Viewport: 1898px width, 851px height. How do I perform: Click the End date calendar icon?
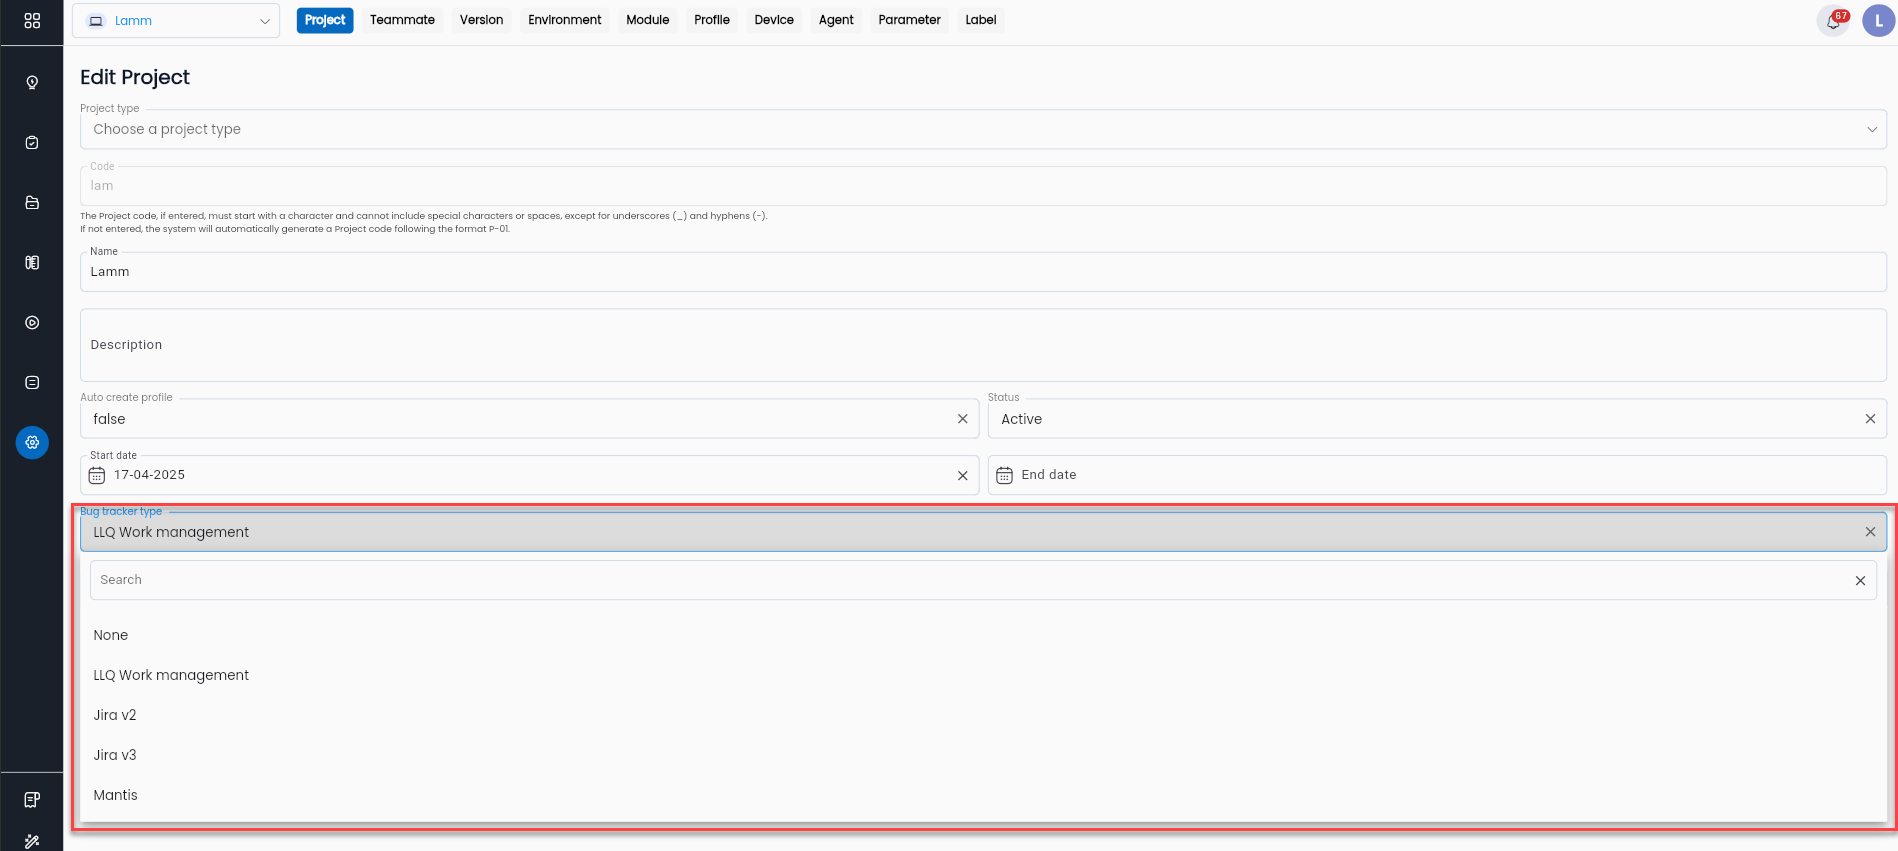1005,475
